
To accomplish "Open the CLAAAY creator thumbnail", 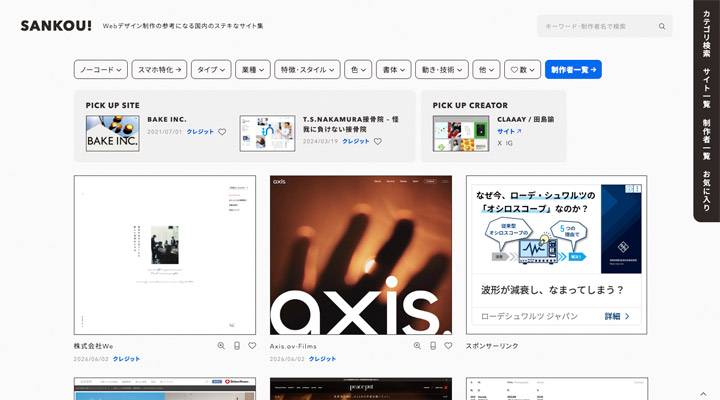I will [461, 133].
